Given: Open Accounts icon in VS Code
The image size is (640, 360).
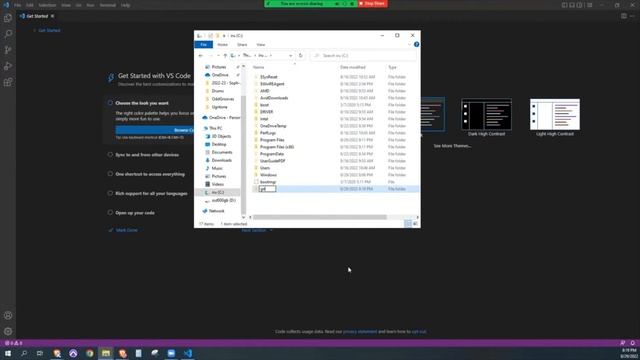Looking at the screenshot, I should pyautogui.click(x=8, y=315).
